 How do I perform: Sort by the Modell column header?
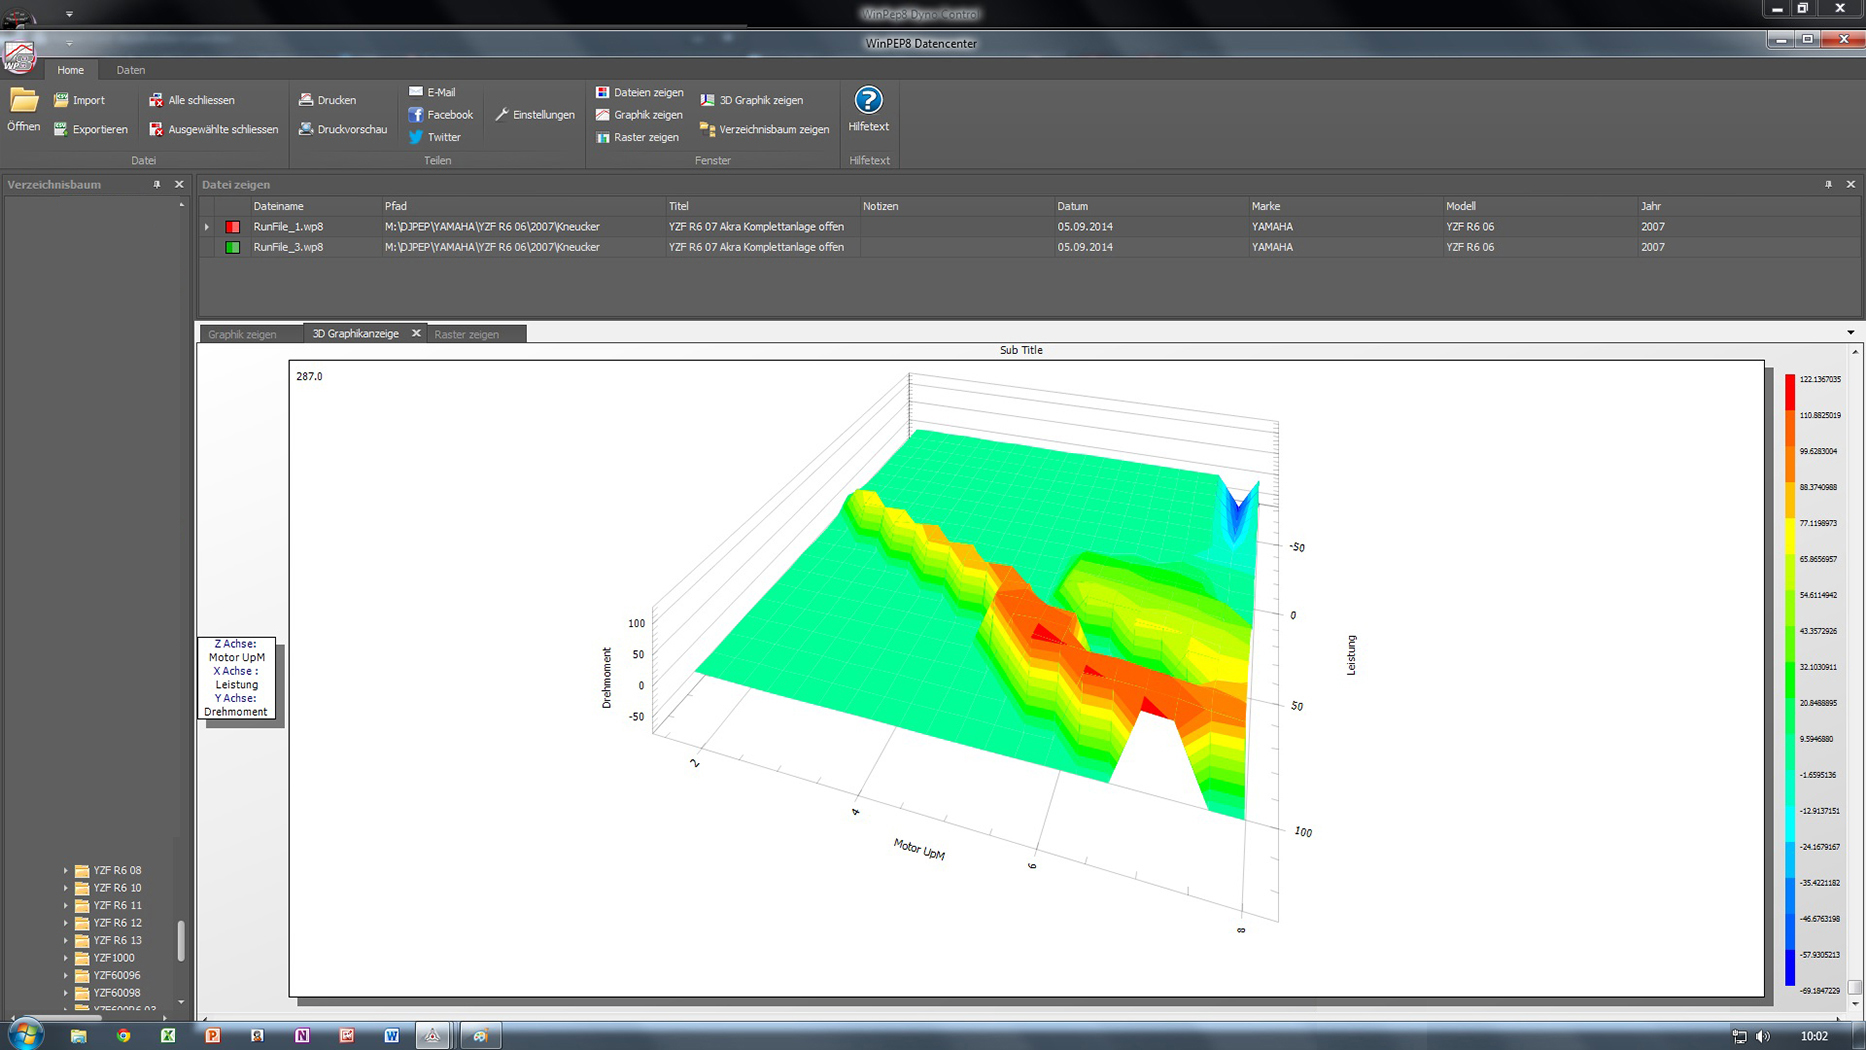(x=1539, y=206)
